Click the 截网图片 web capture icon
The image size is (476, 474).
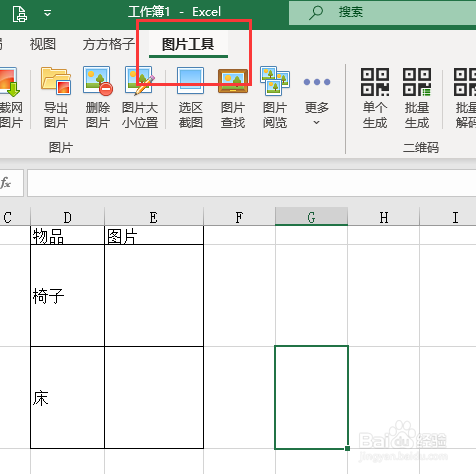10,98
